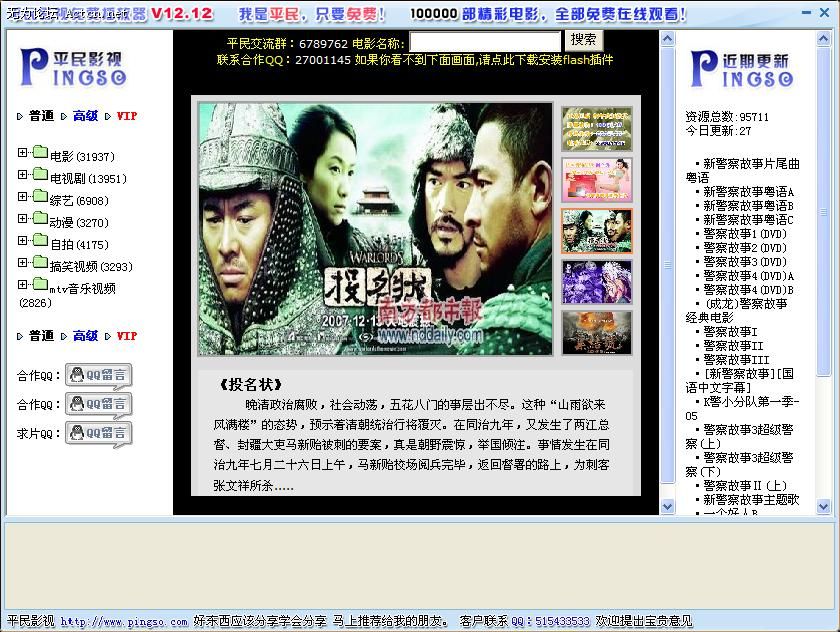
Task: Open the 综艺 folder icon
Action: 40,196
